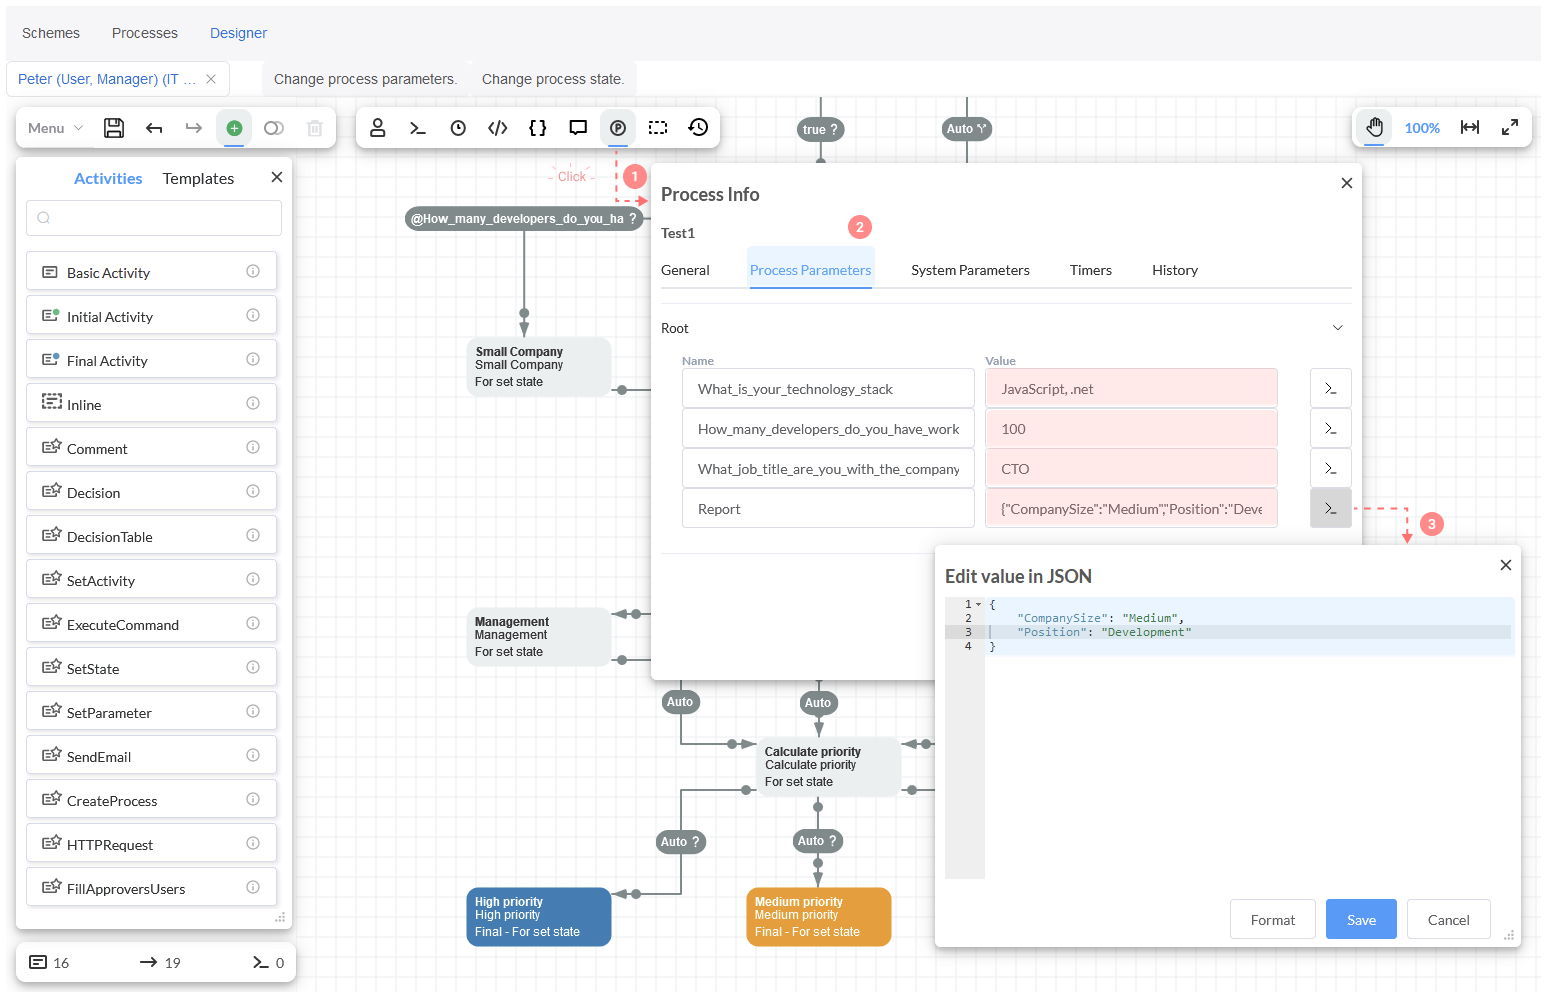Click the Small Company activity node
1548x1006 pixels.
tap(539, 367)
